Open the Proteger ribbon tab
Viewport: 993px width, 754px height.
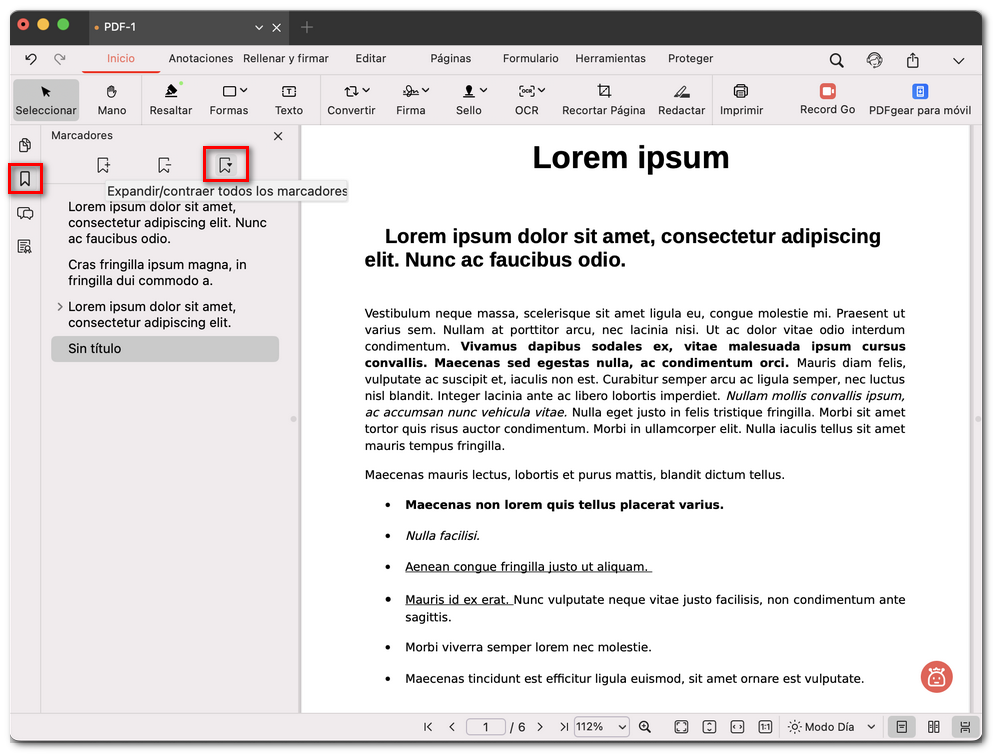[x=690, y=58]
